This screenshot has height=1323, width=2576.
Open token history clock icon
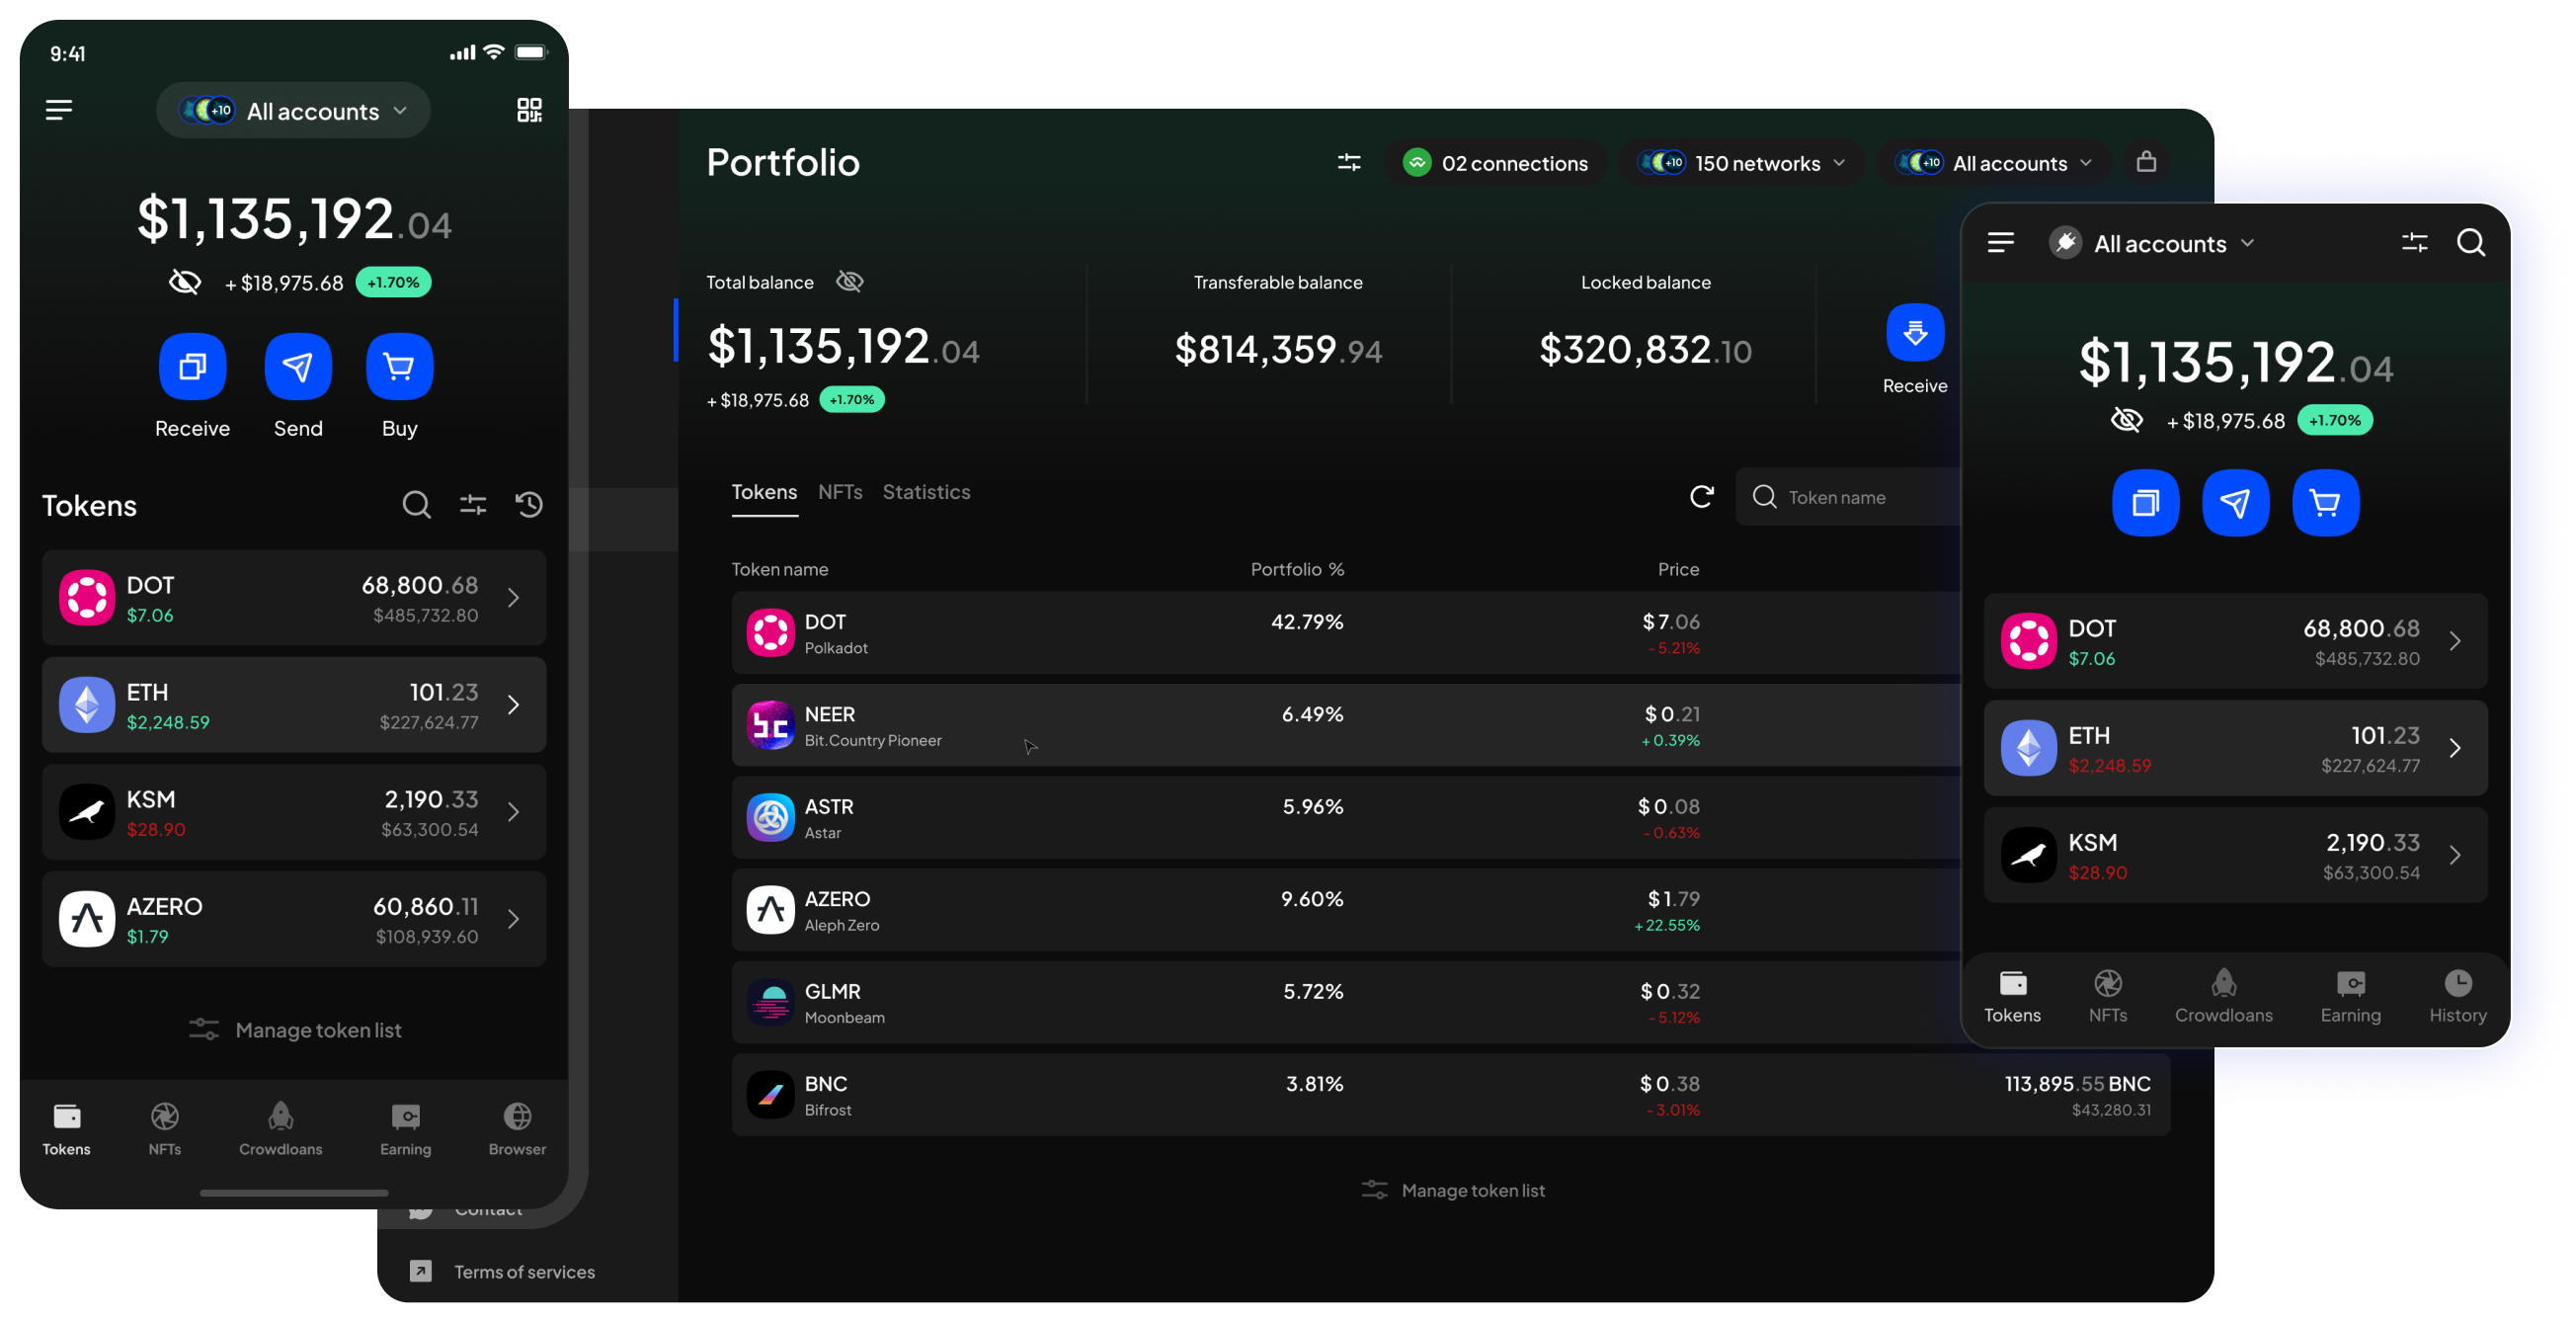point(529,505)
